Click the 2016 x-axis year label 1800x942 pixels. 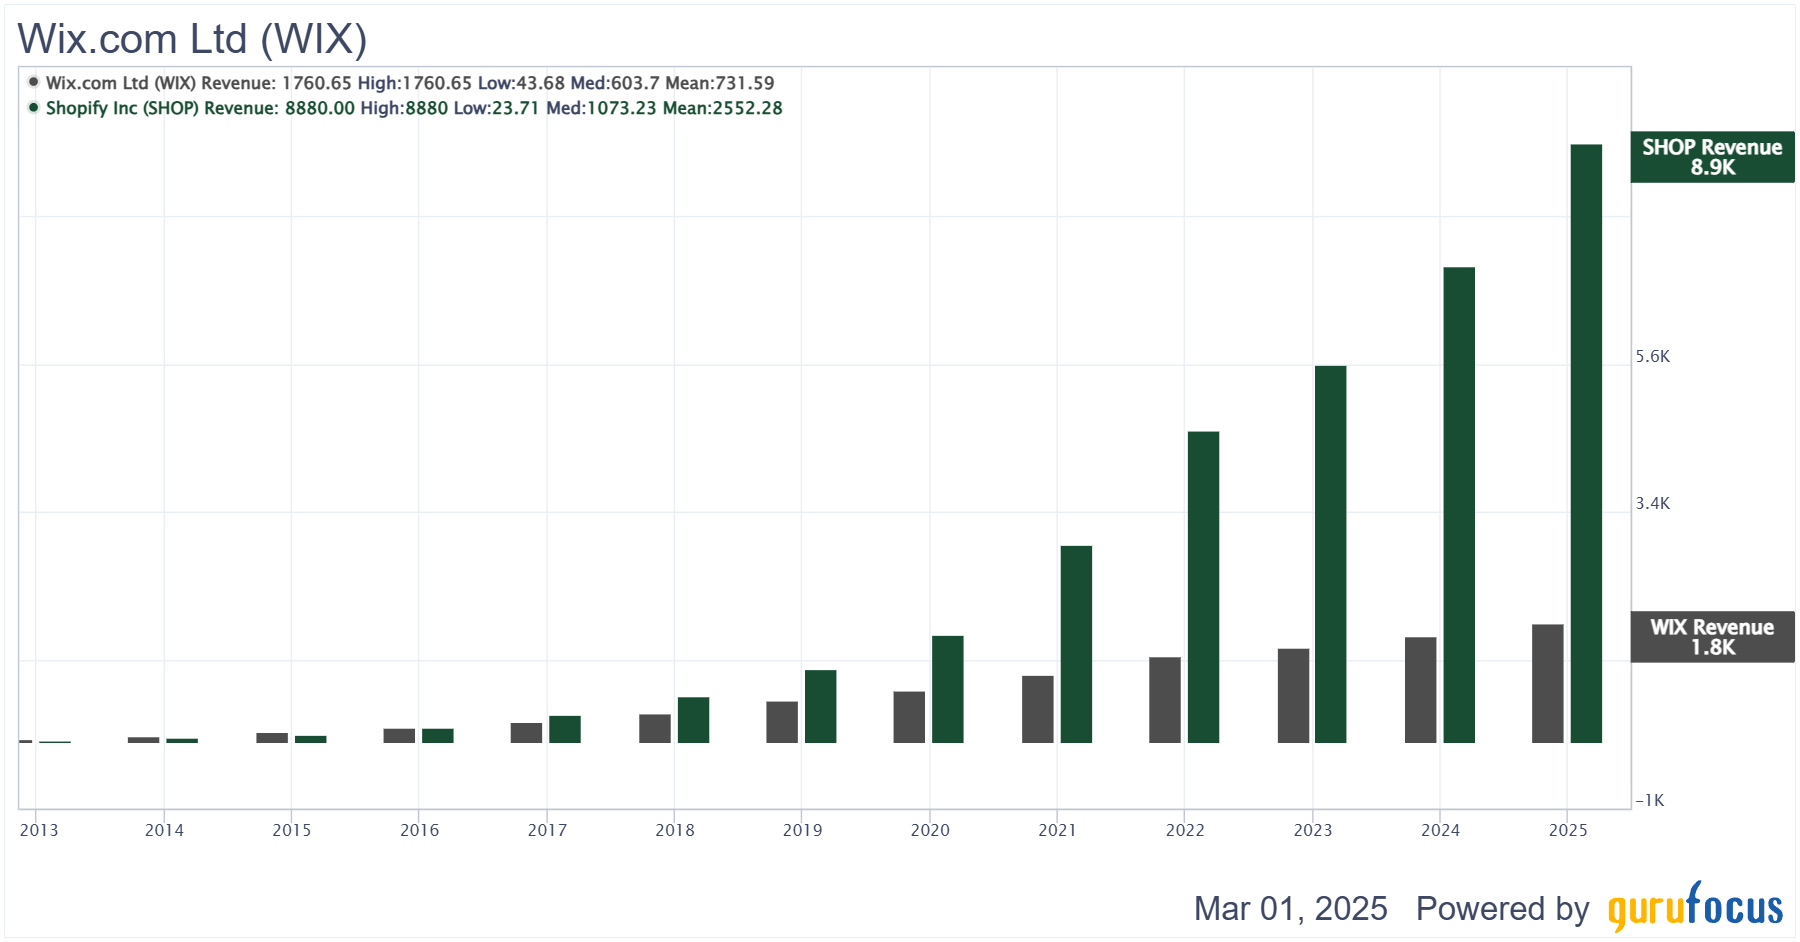(x=420, y=830)
